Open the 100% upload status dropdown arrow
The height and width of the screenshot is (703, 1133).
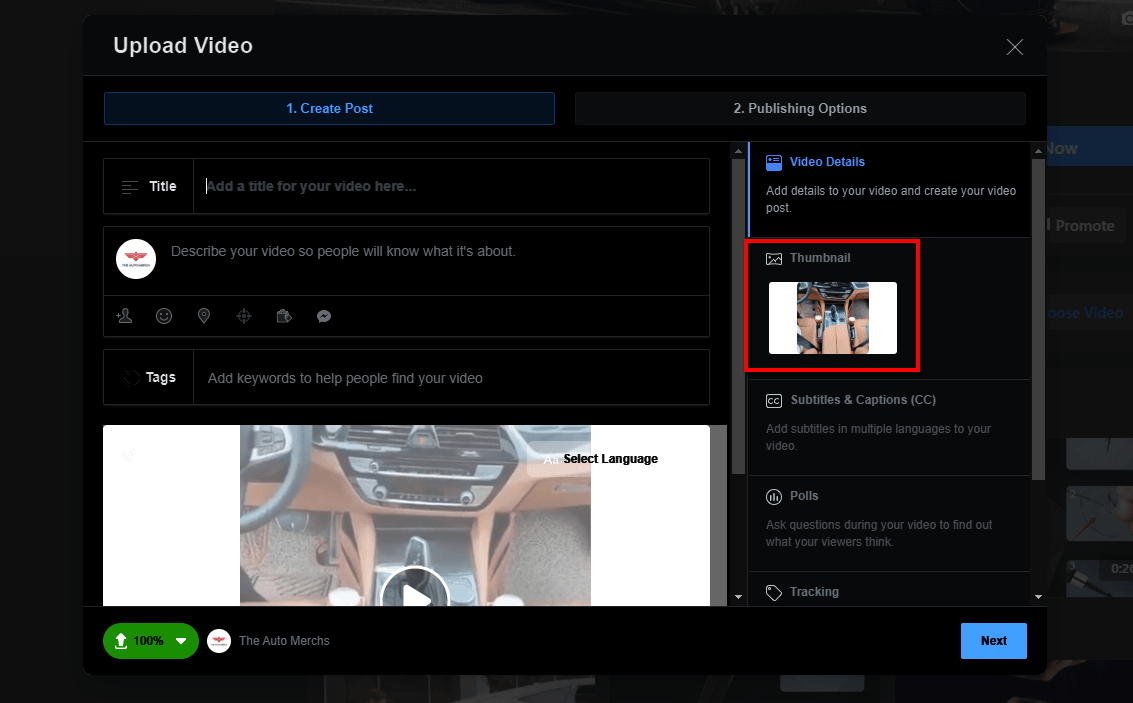(x=181, y=641)
